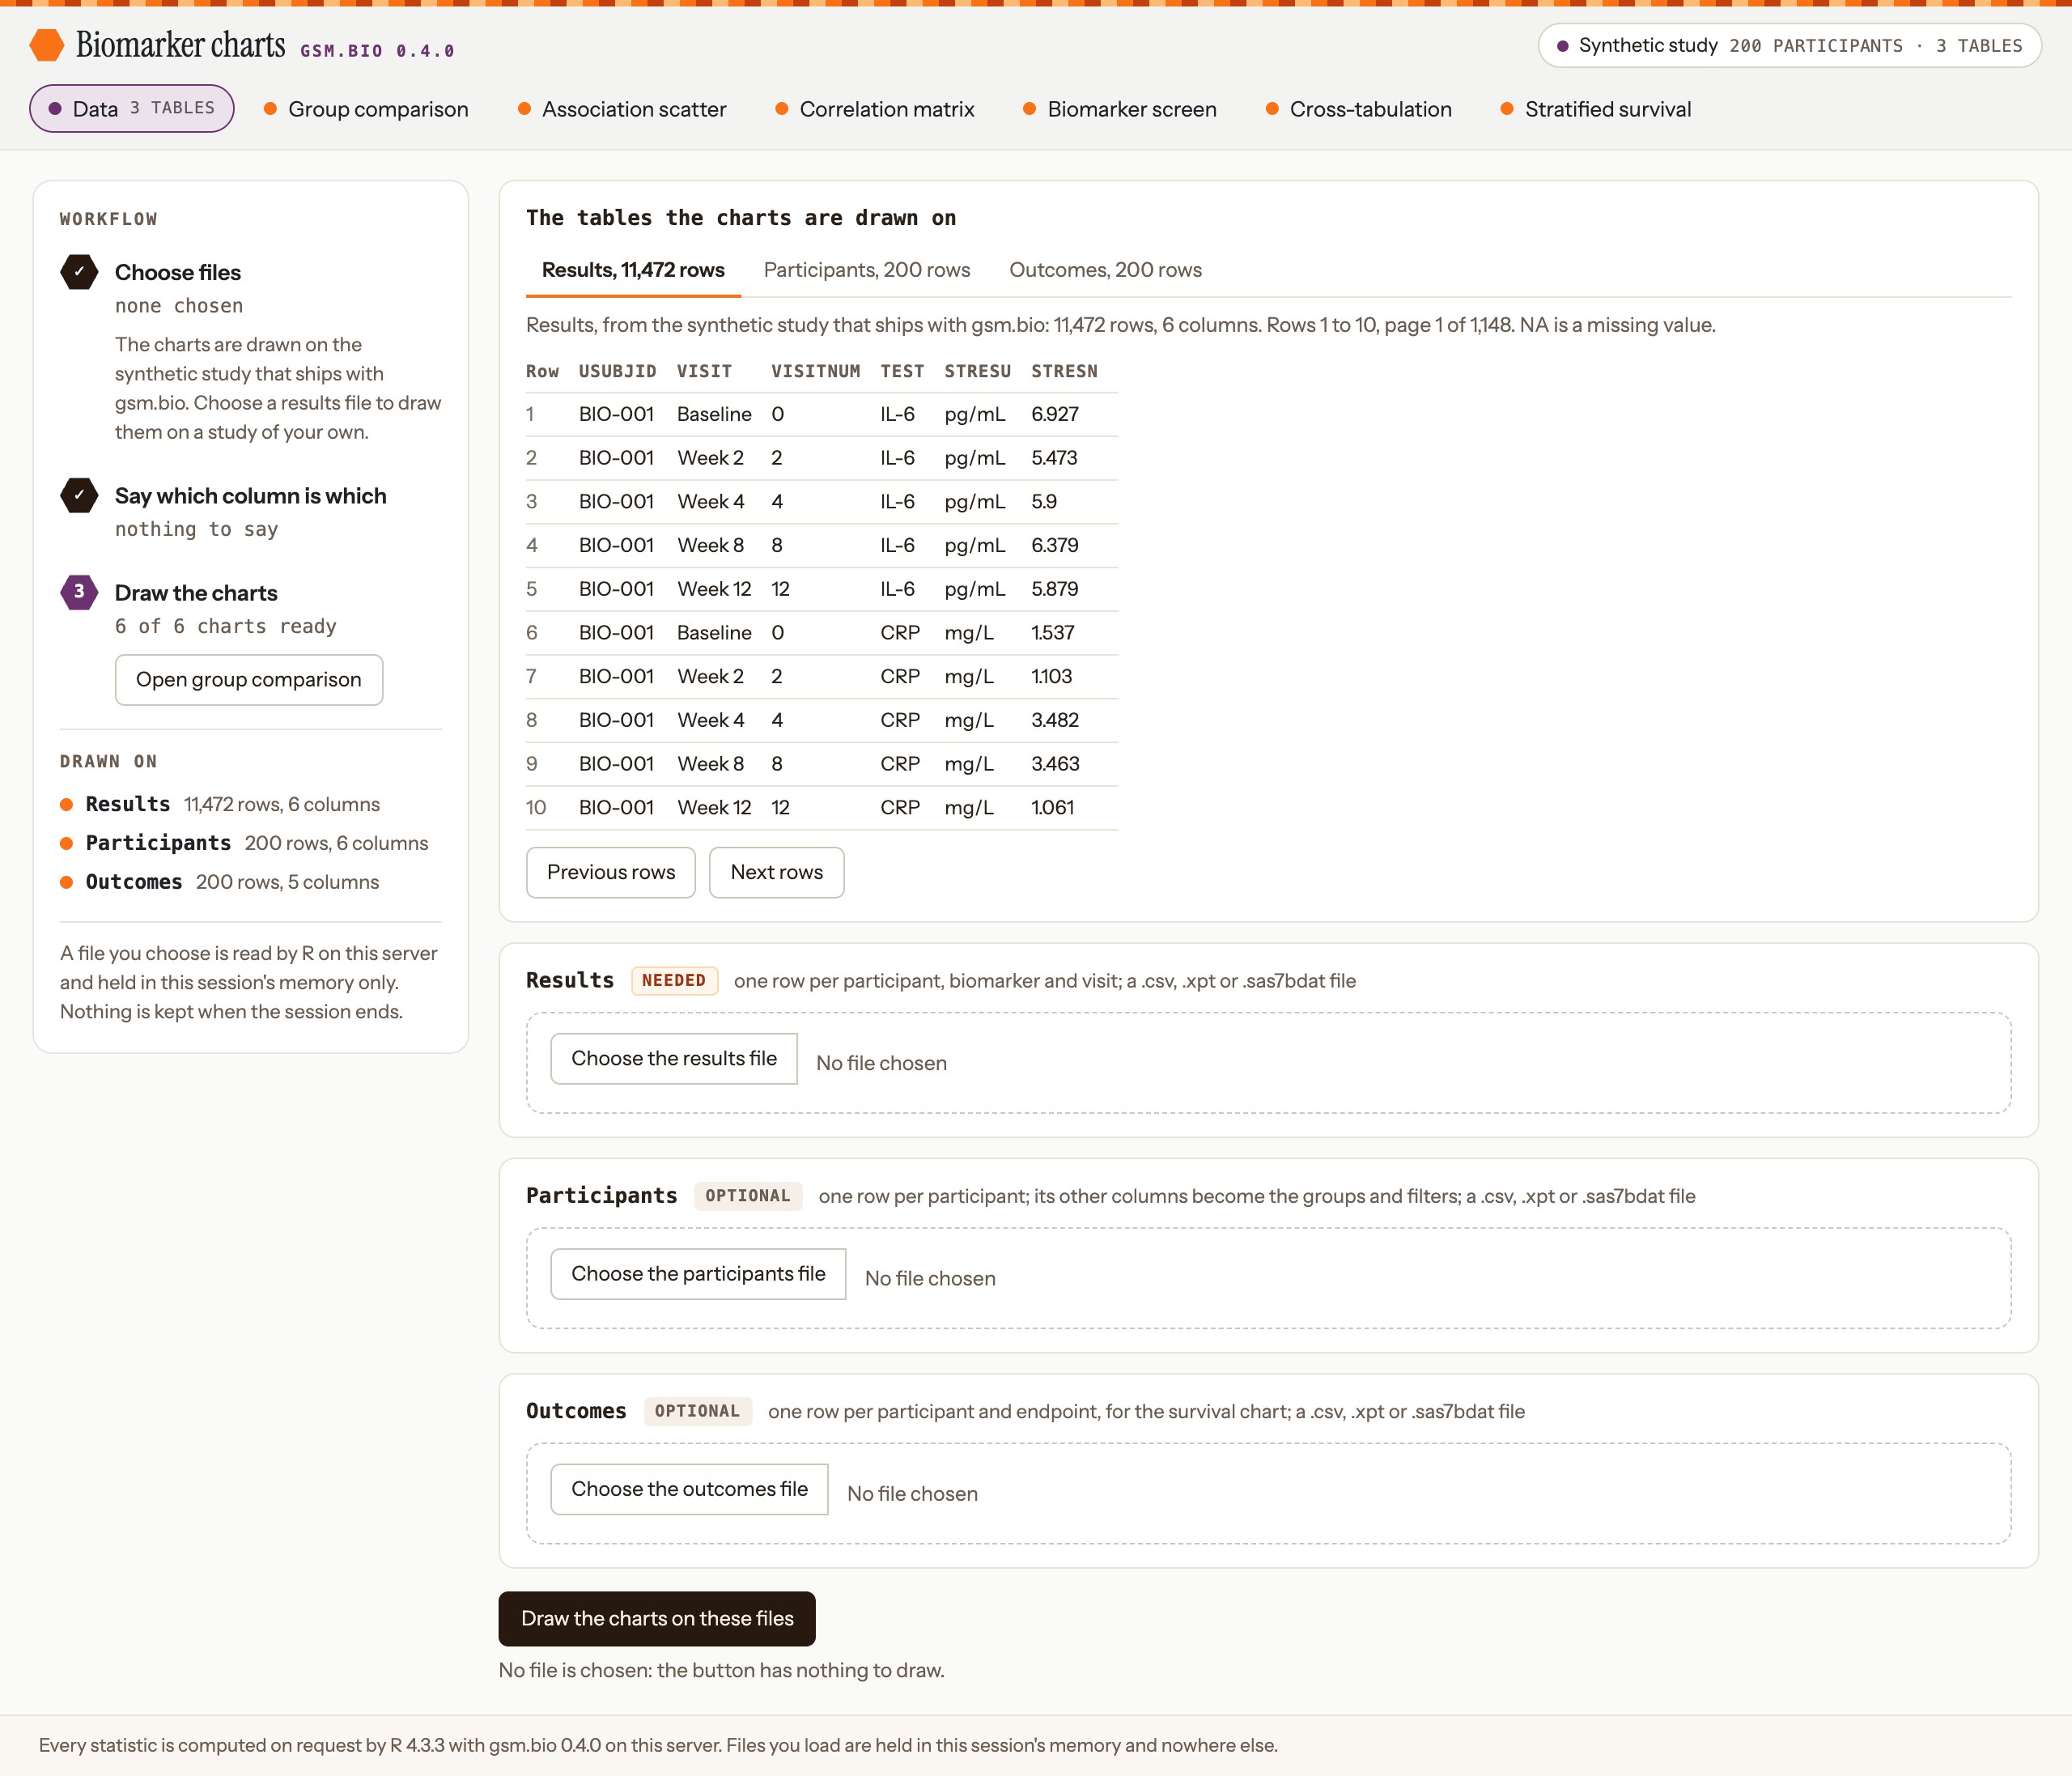Viewport: 2072px width, 1776px height.
Task: Open the Biomarker screen tab
Action: pyautogui.click(x=1120, y=109)
